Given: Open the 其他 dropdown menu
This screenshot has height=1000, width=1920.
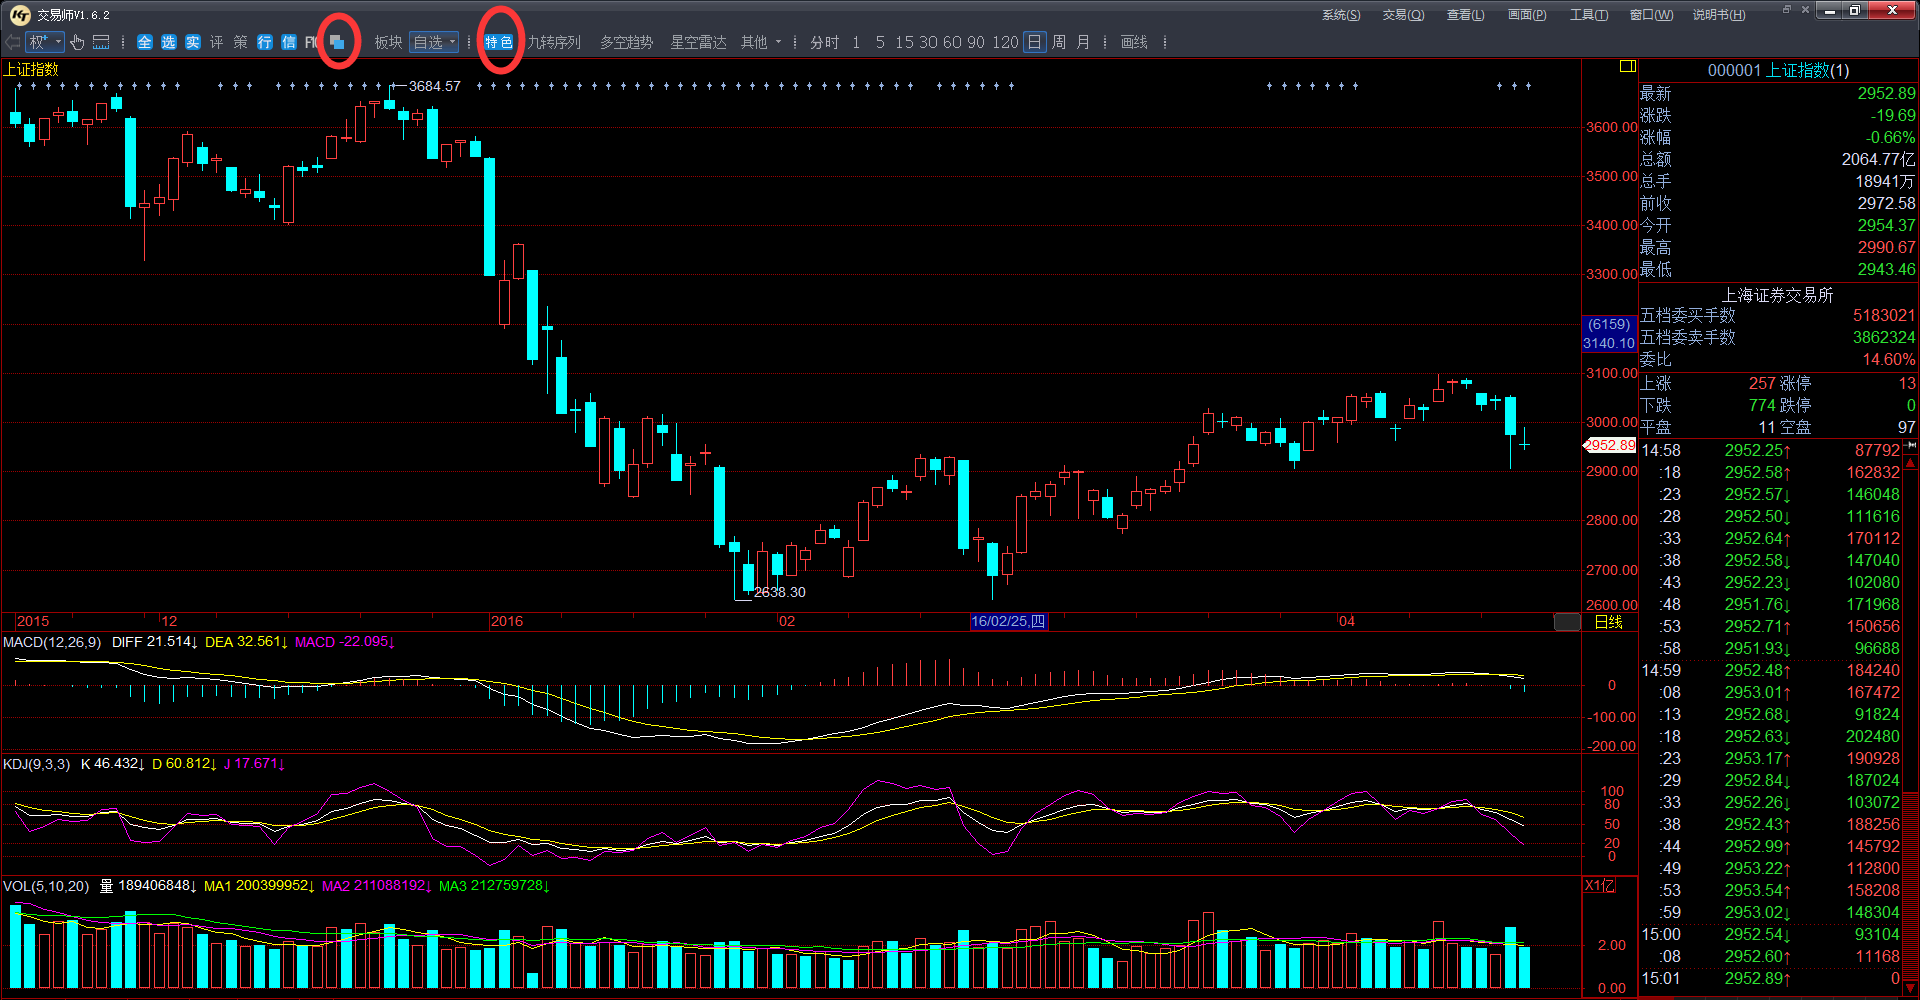Looking at the screenshot, I should 761,42.
